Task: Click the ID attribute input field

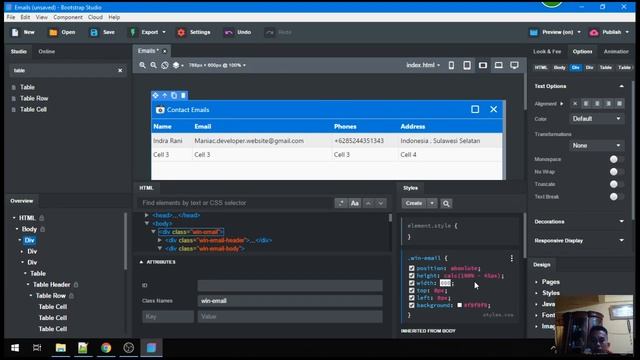Action: pyautogui.click(x=290, y=285)
